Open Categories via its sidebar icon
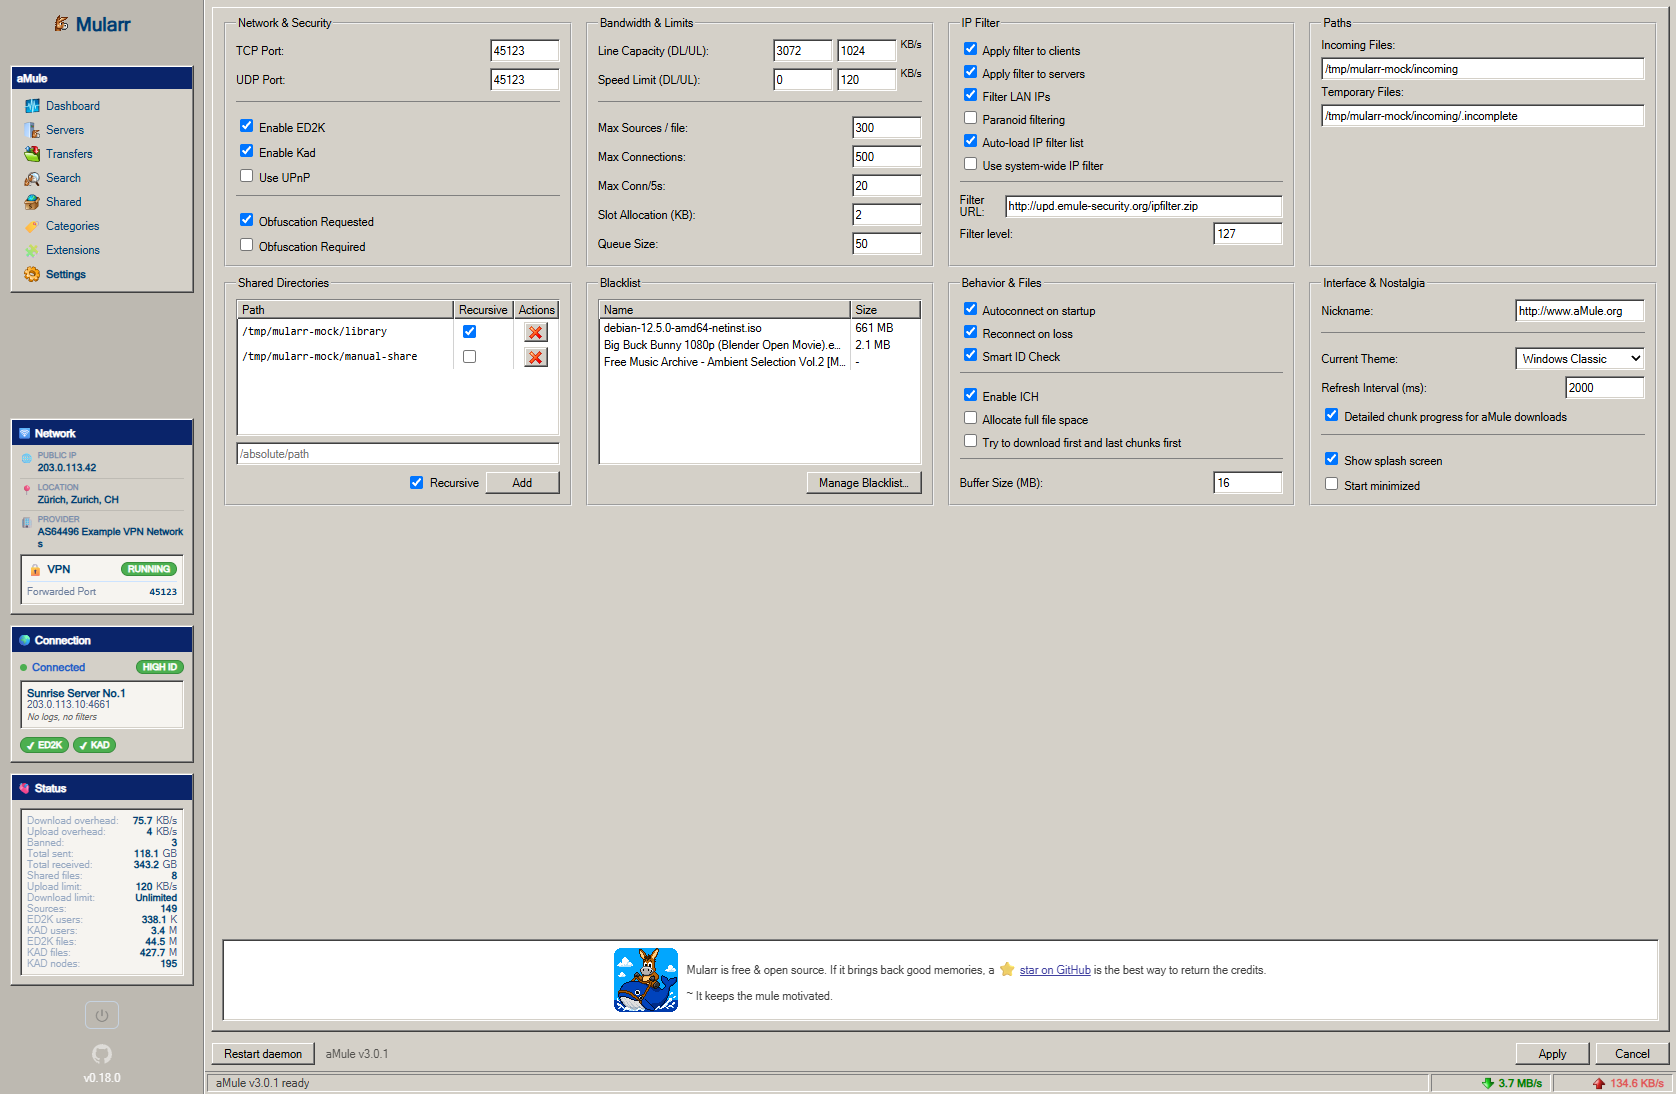 tap(32, 226)
